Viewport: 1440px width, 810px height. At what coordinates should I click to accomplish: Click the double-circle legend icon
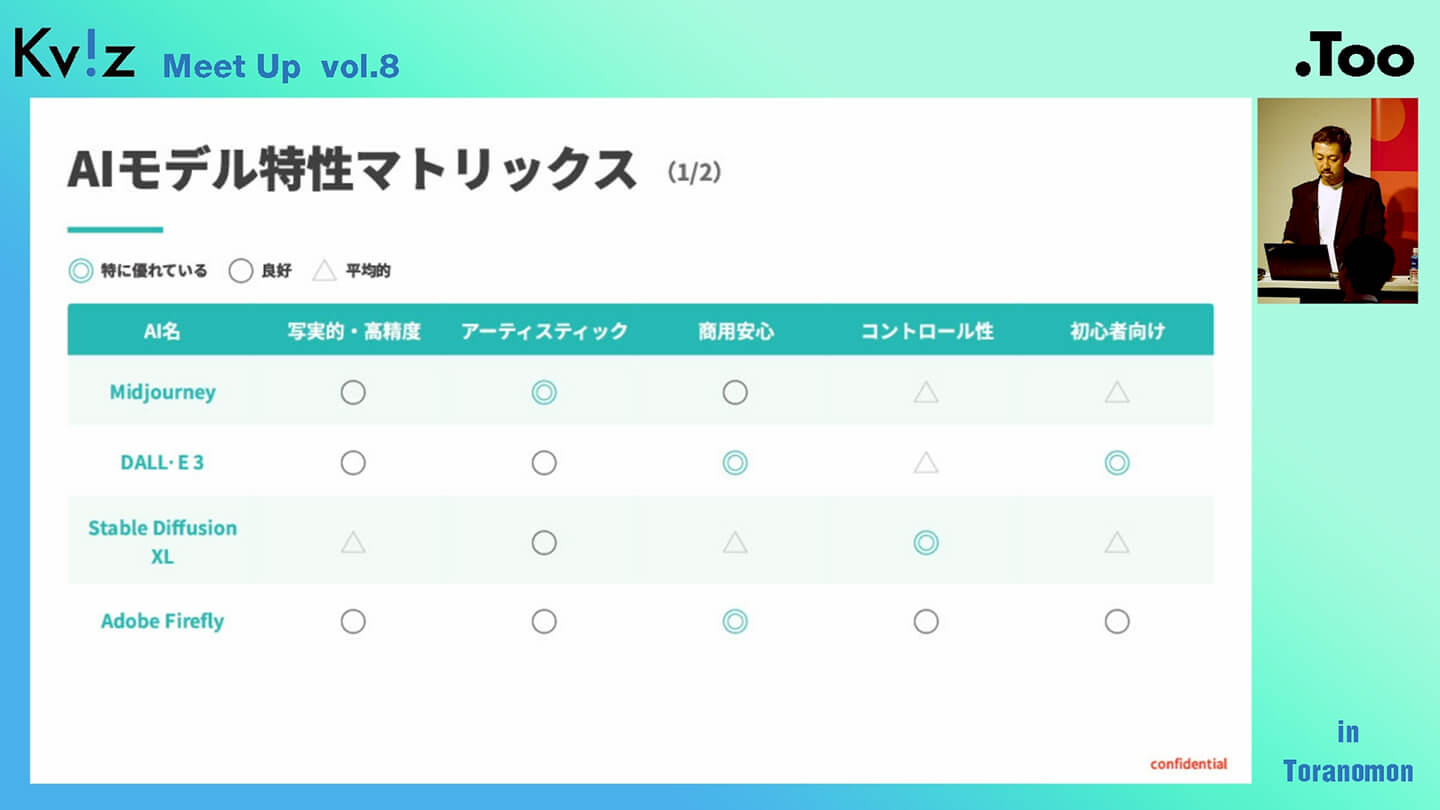(x=81, y=271)
